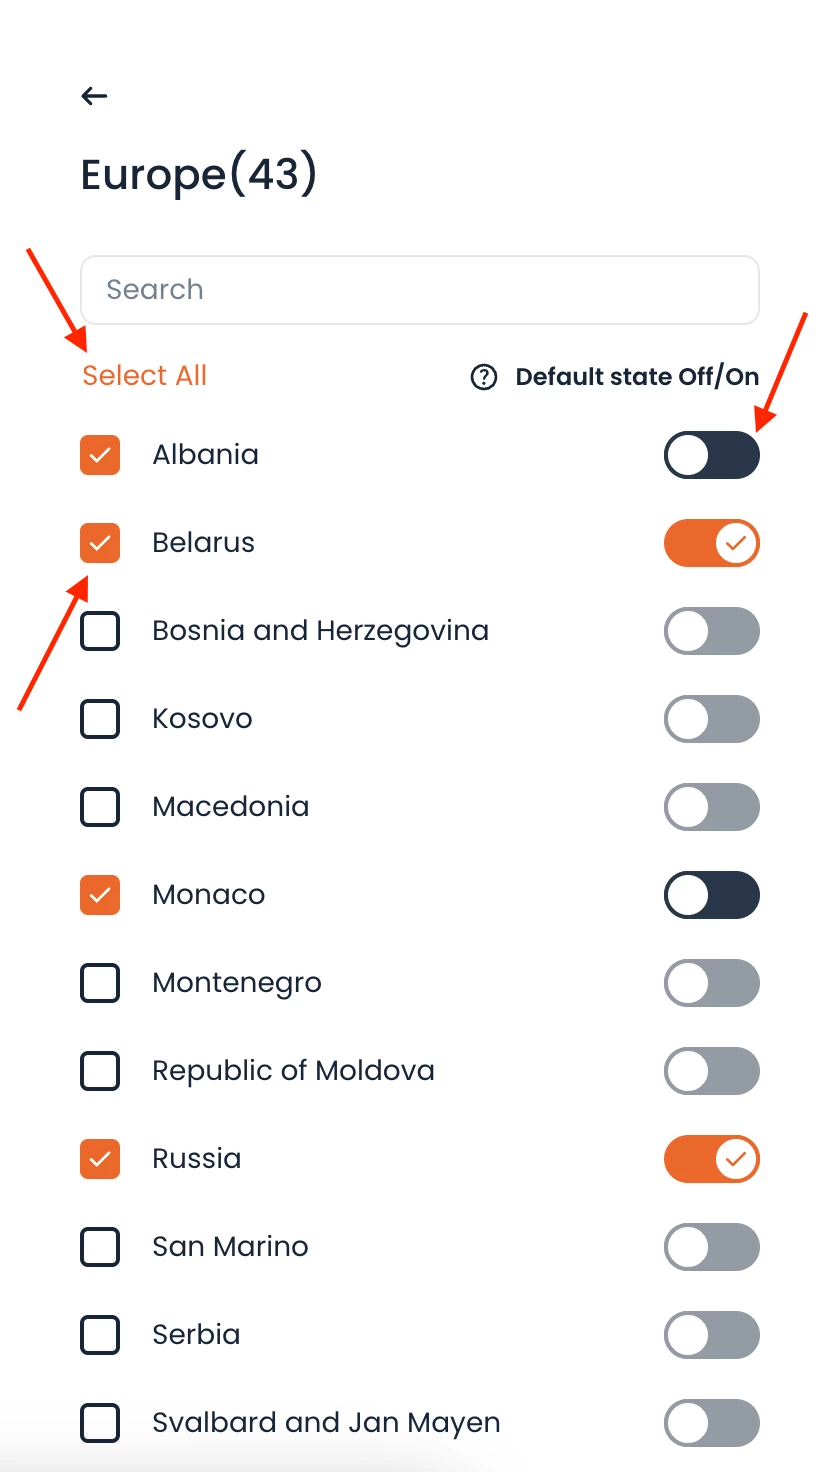
Task: Enable the Montenegro checkbox
Action: point(100,983)
